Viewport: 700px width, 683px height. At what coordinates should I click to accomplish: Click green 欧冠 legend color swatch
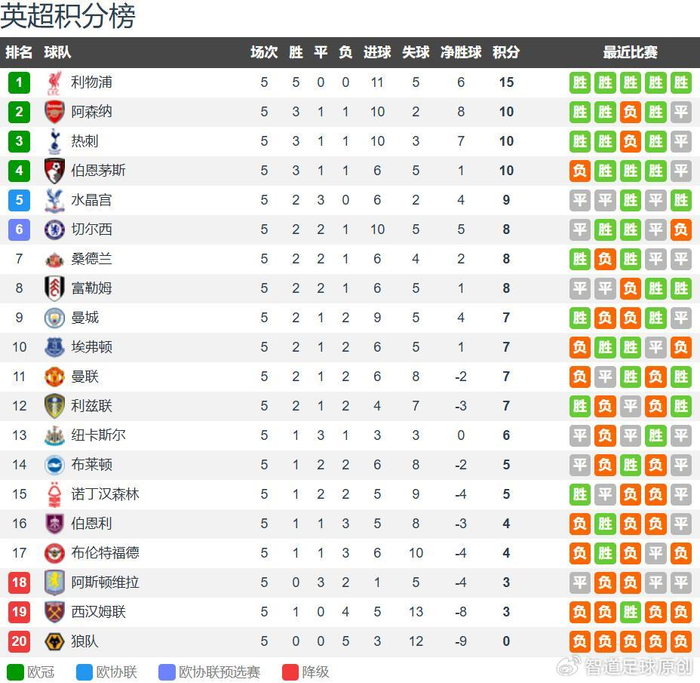pyautogui.click(x=15, y=672)
